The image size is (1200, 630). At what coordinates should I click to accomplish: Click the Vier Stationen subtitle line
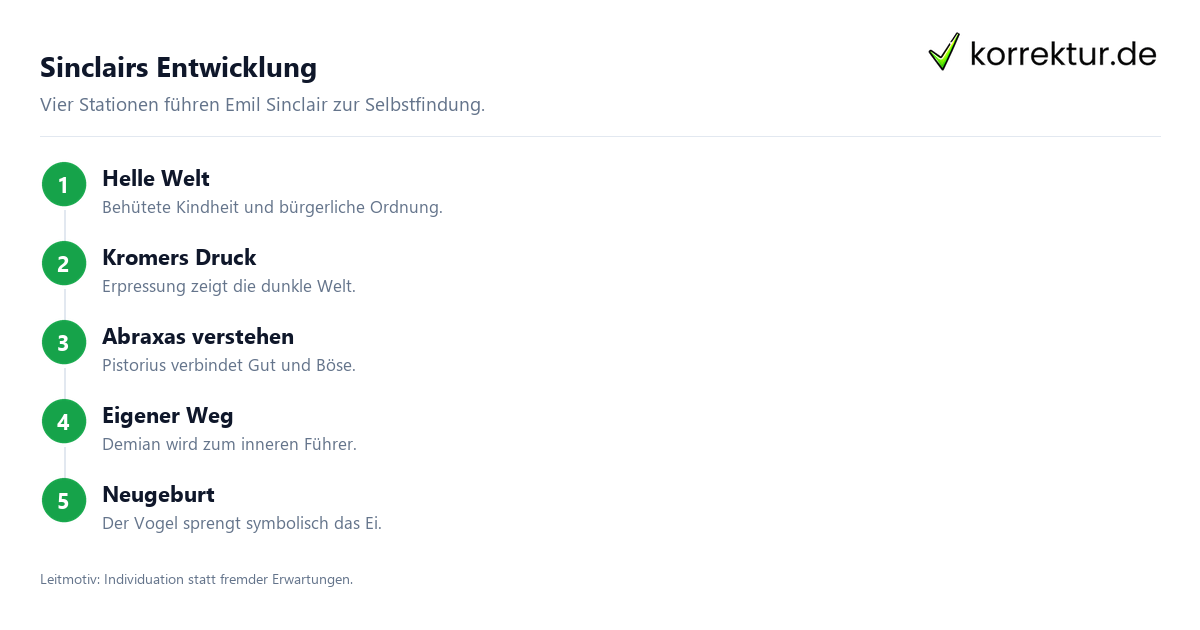(262, 105)
